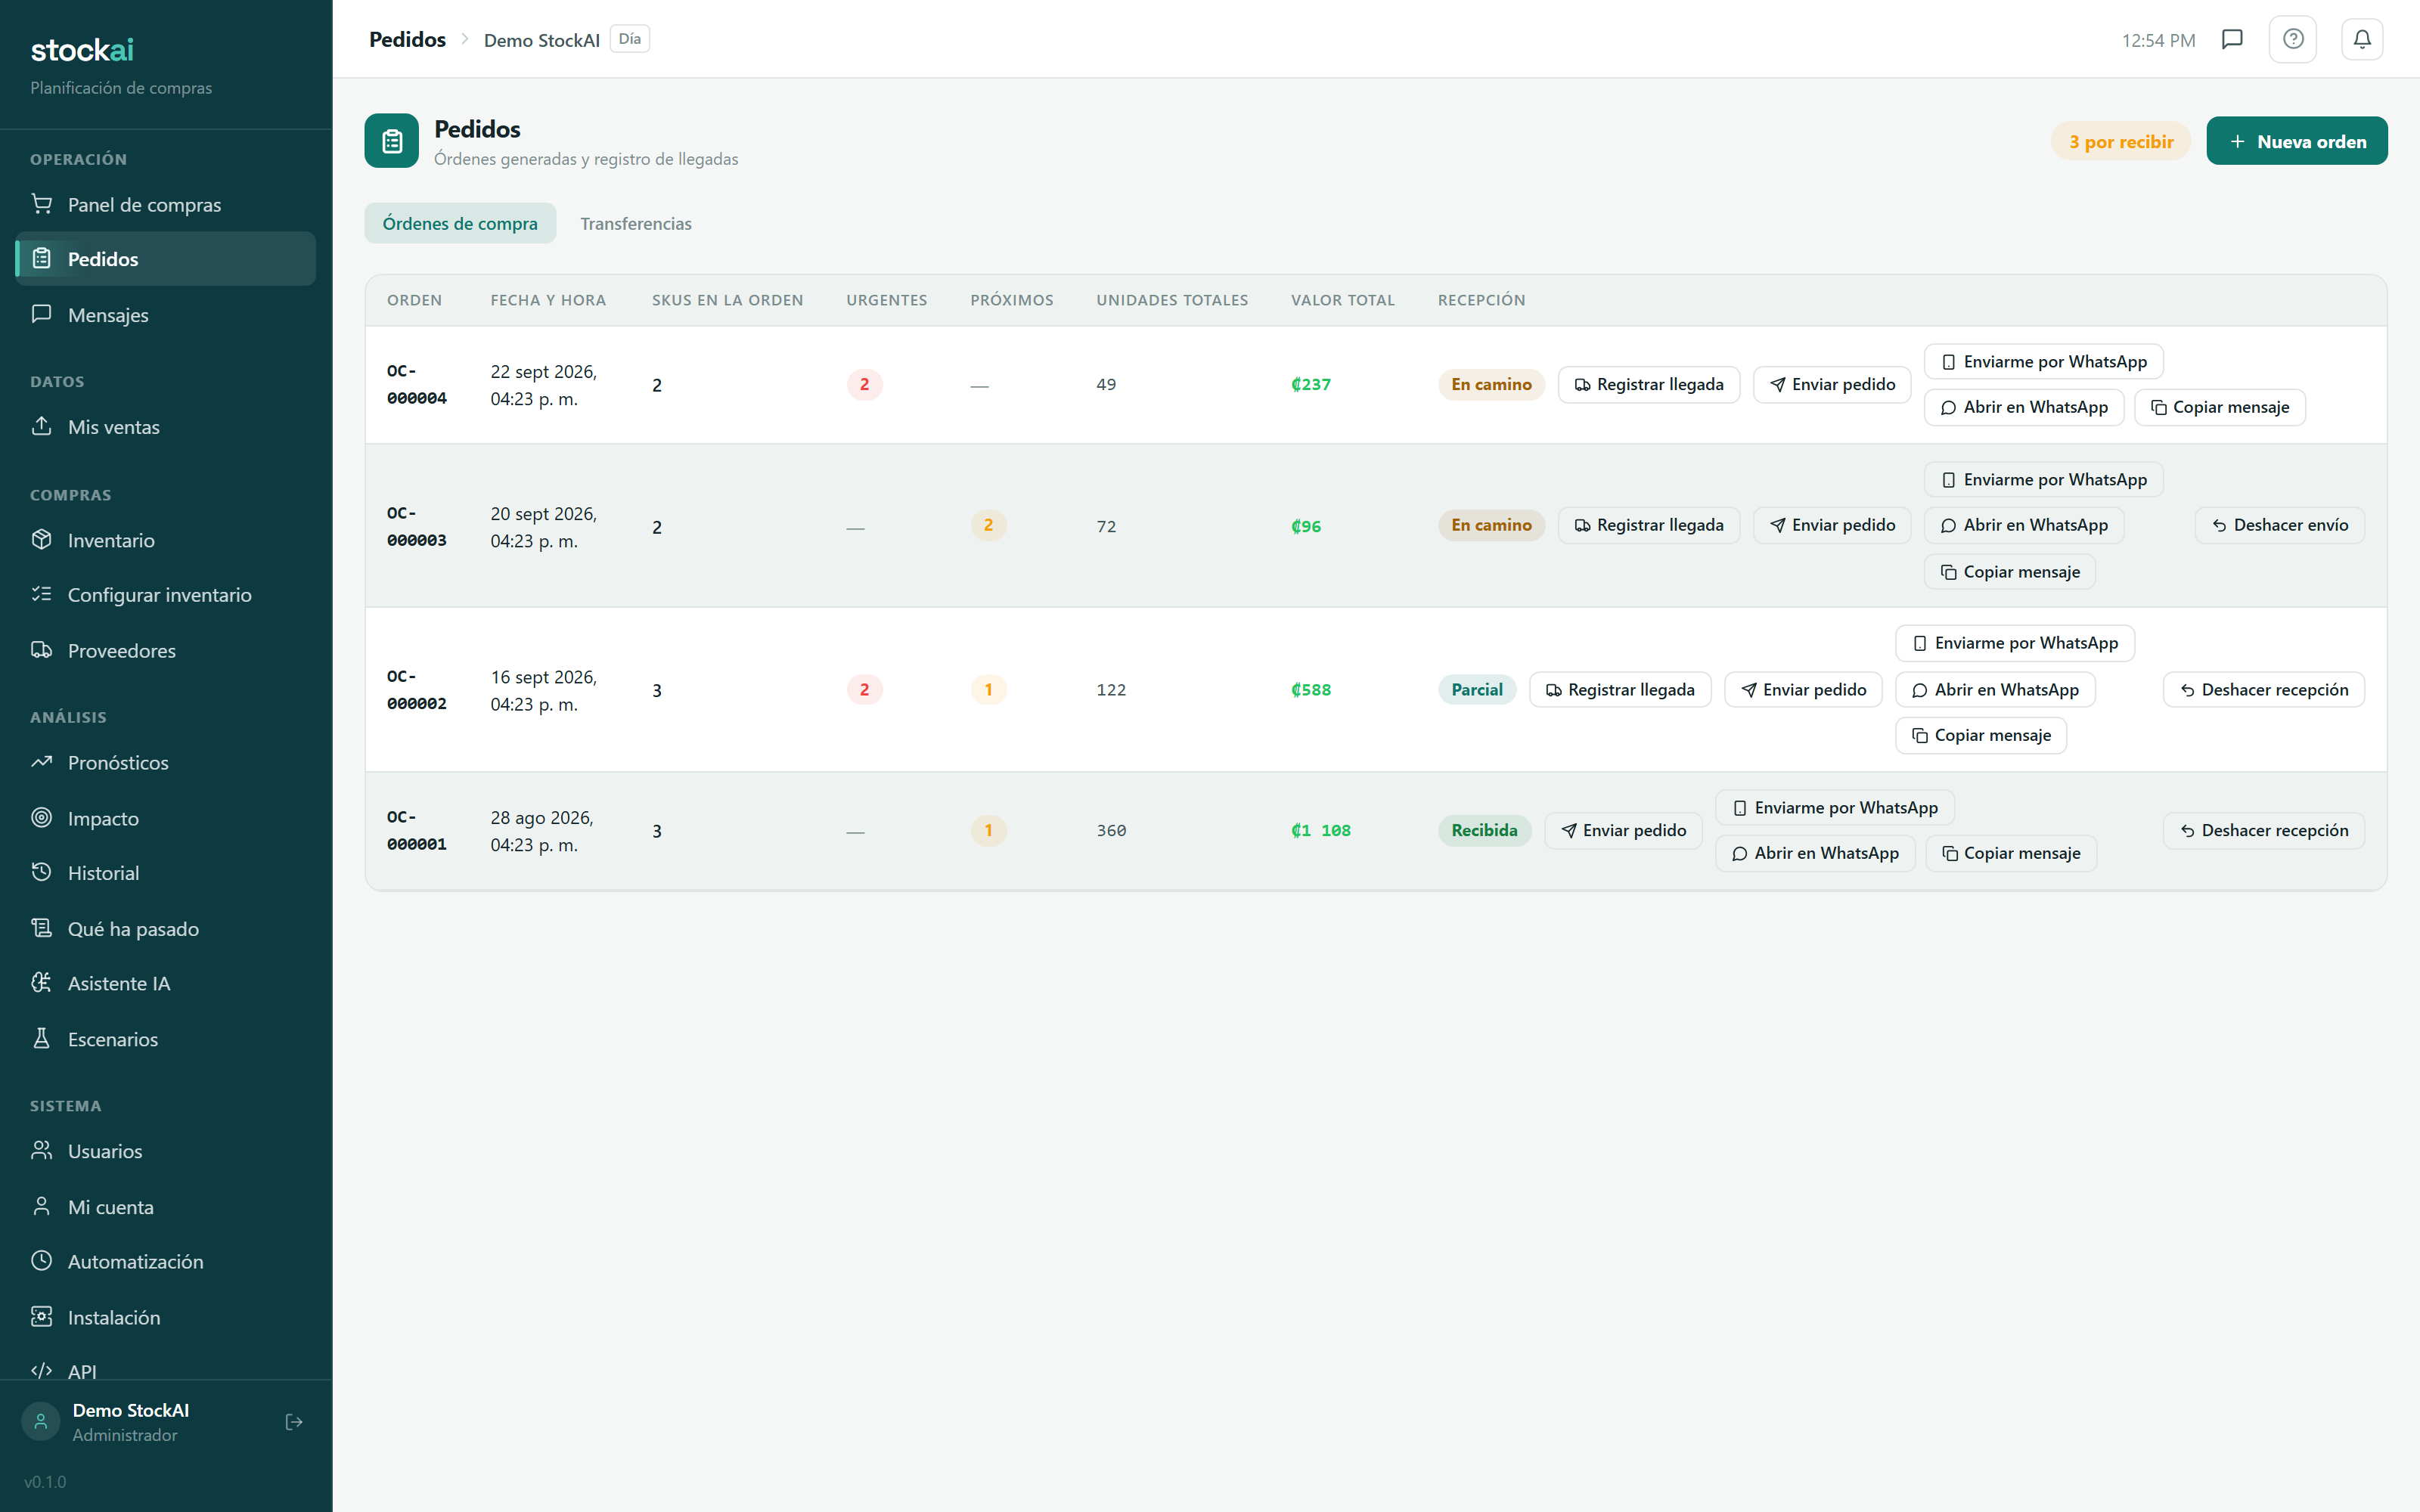Viewport: 2420px width, 1512px height.
Task: Click the Asistente IA brain icon
Action: tap(42, 983)
